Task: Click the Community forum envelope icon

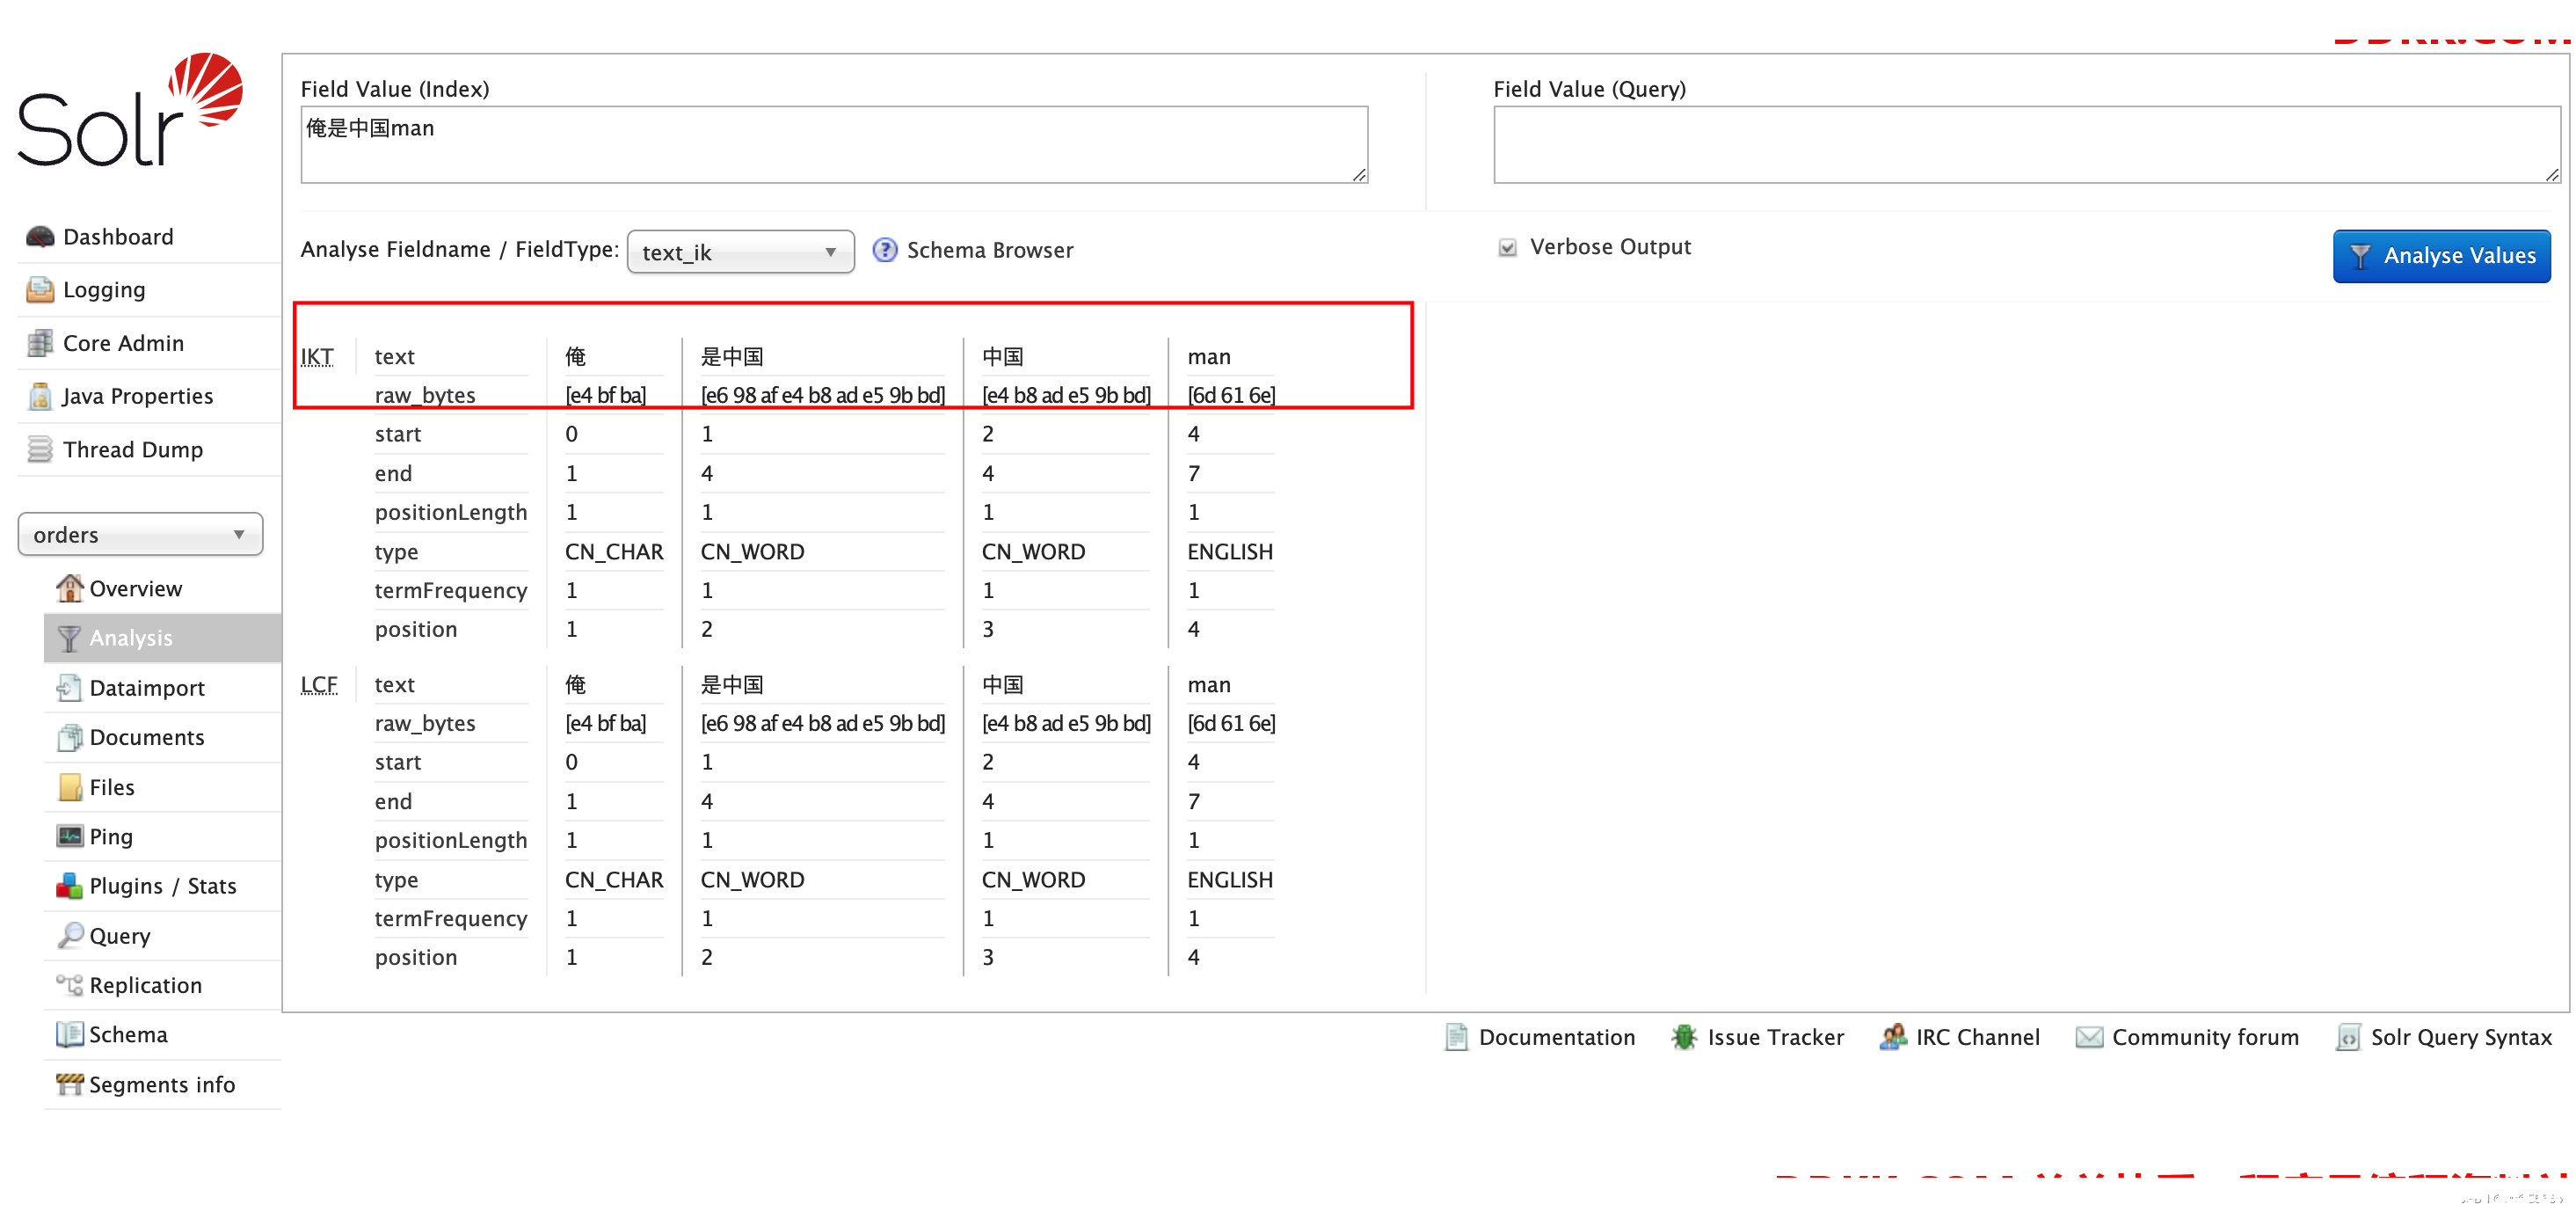Action: pyautogui.click(x=2089, y=1037)
